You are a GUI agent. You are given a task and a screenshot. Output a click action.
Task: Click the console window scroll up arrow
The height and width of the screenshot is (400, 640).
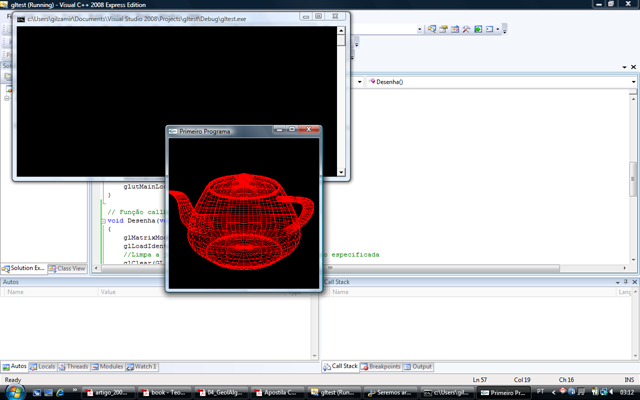[x=341, y=31]
